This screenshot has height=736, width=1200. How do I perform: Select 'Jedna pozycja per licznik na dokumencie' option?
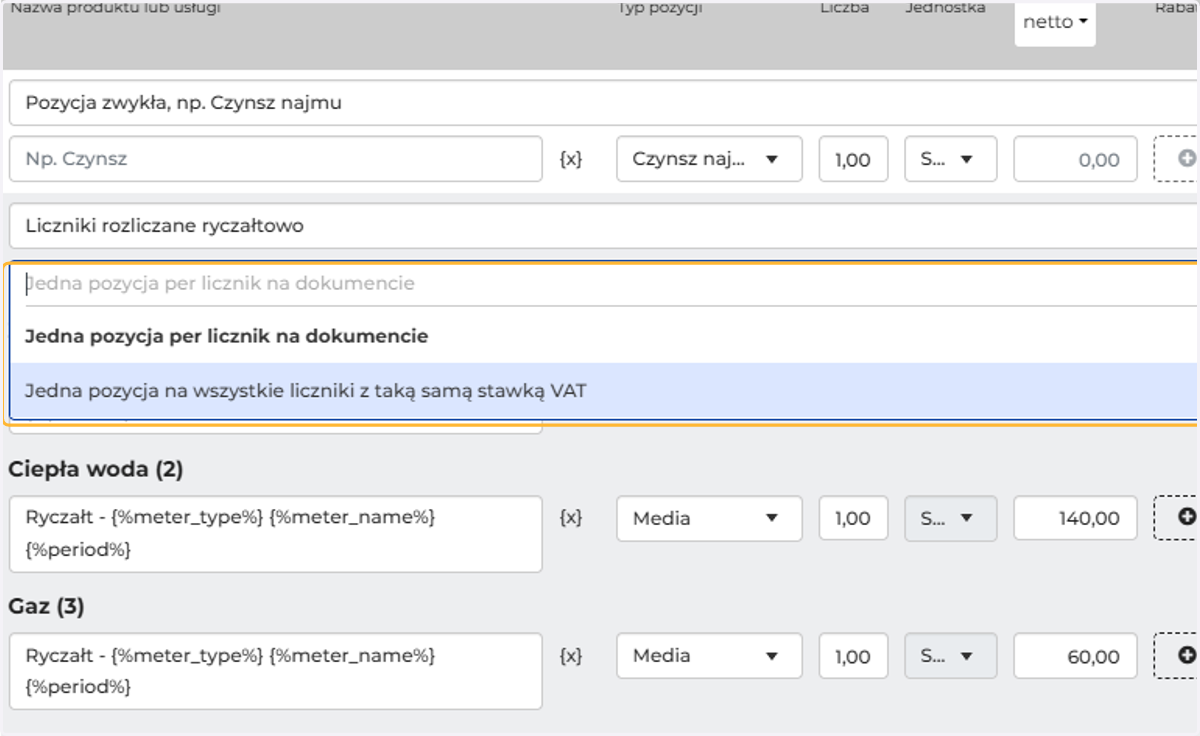click(x=604, y=336)
